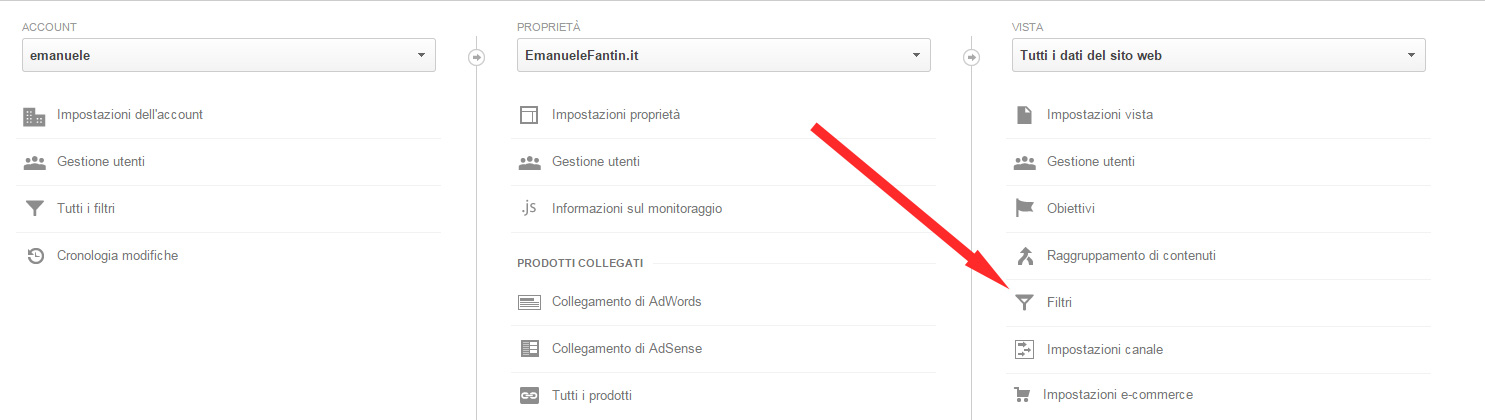This screenshot has height=420, width=1485.
Task: Click the channel settings icon
Action: click(1024, 349)
